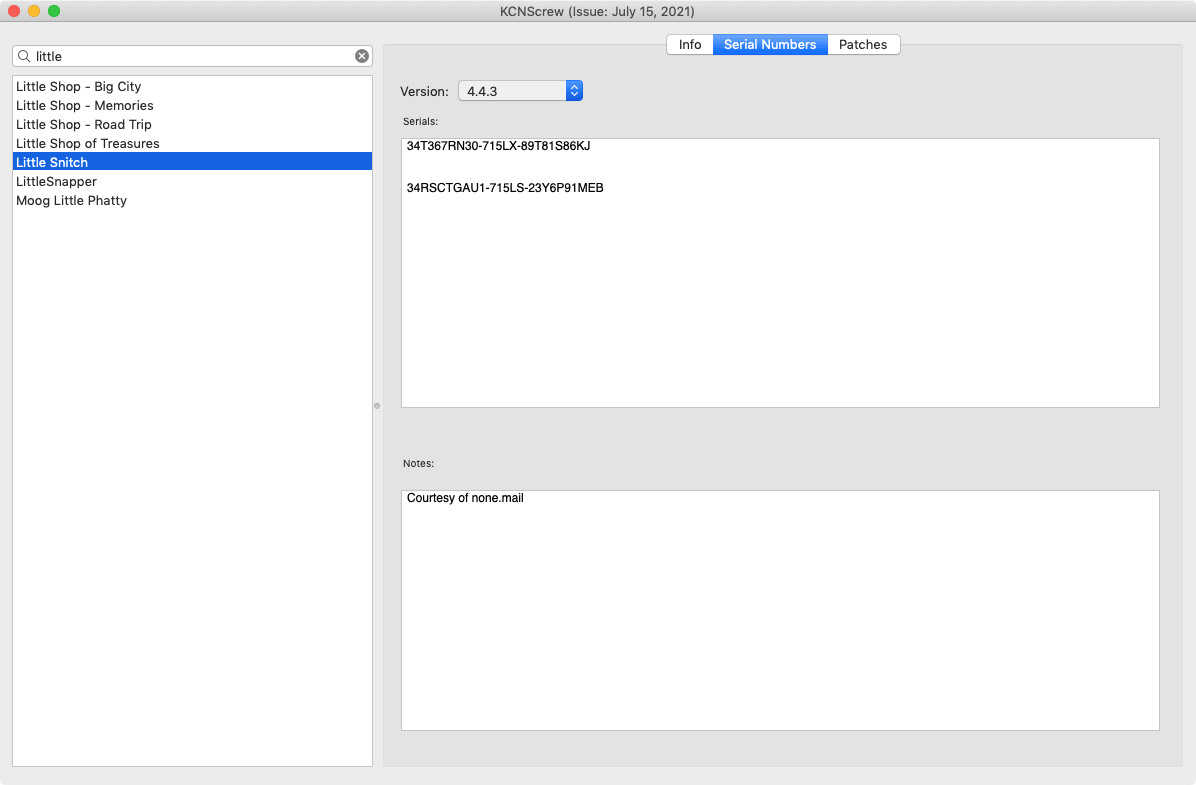Choose the "Little Shop - Memories" entry
This screenshot has width=1196, height=785.
[85, 106]
